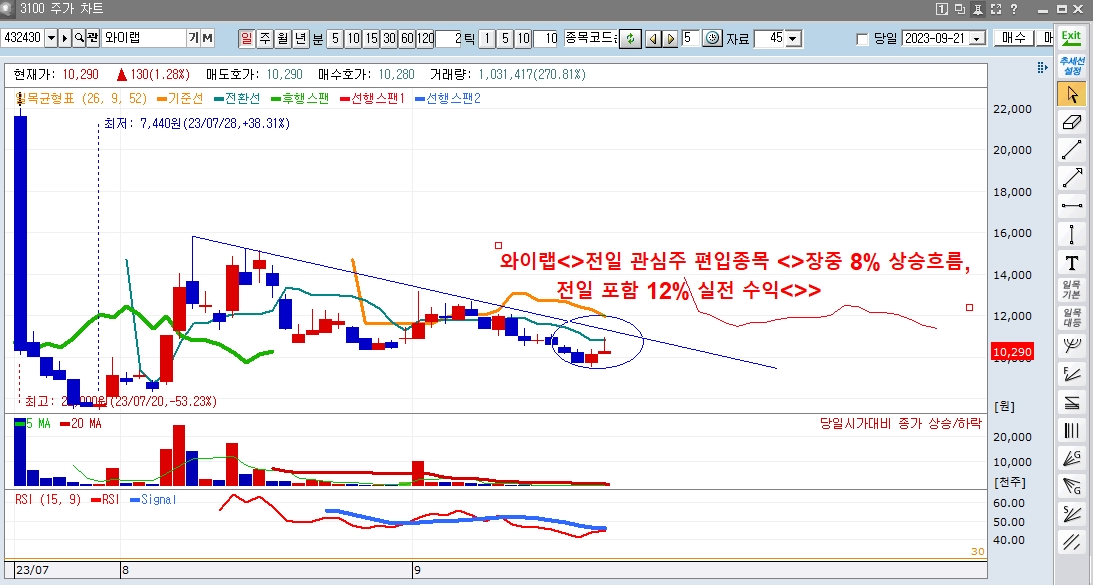Screen dimensions: 1093x585
Task: Click the 관 watchlist button
Action: coord(93,38)
